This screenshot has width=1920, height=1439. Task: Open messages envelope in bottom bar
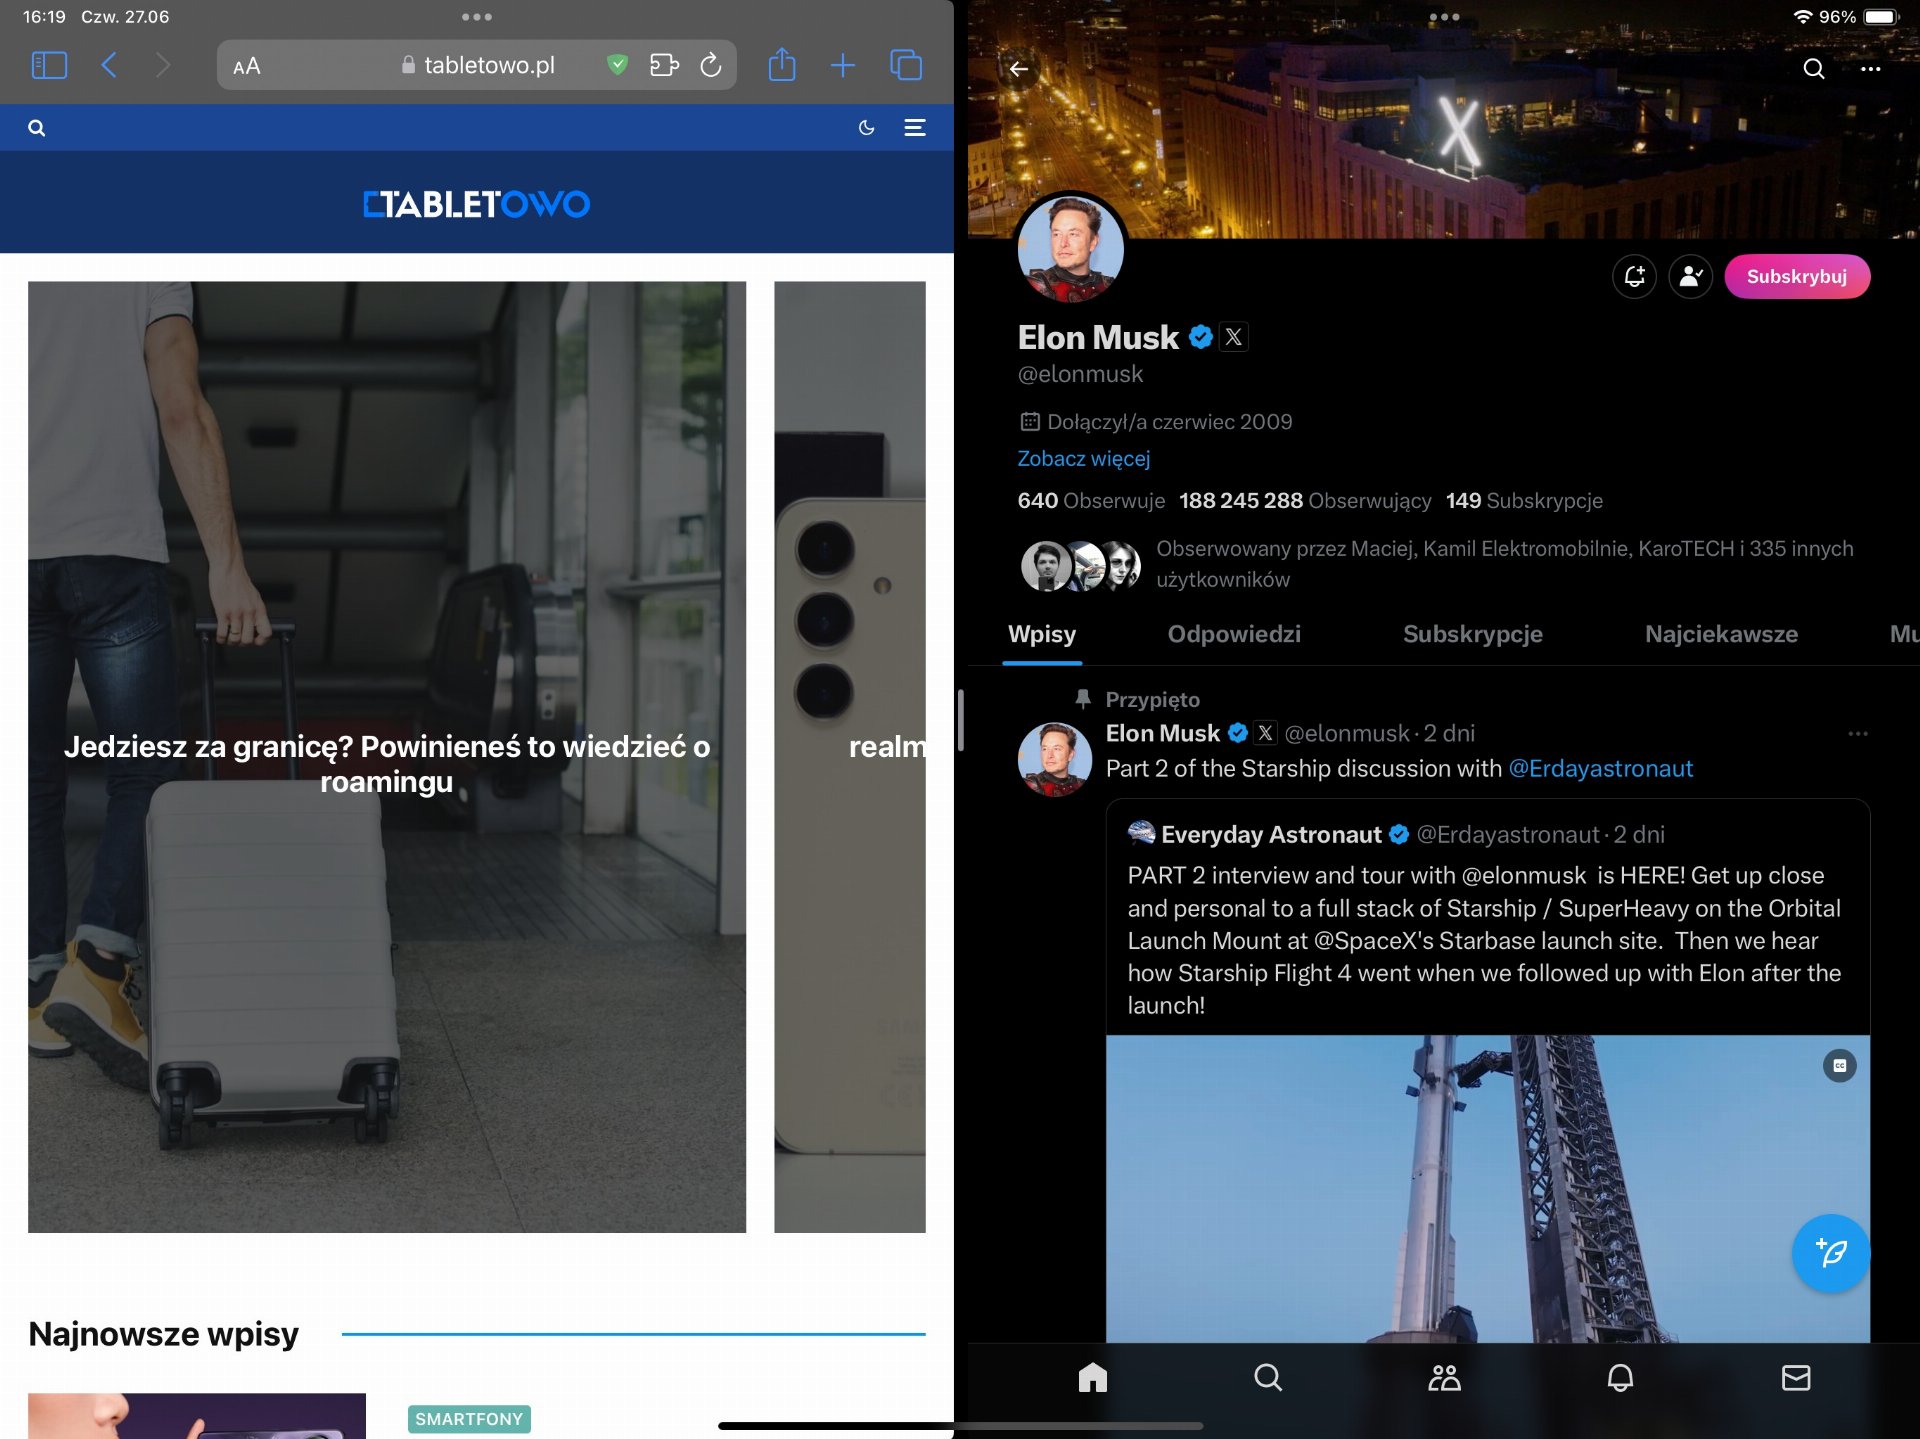[x=1796, y=1378]
